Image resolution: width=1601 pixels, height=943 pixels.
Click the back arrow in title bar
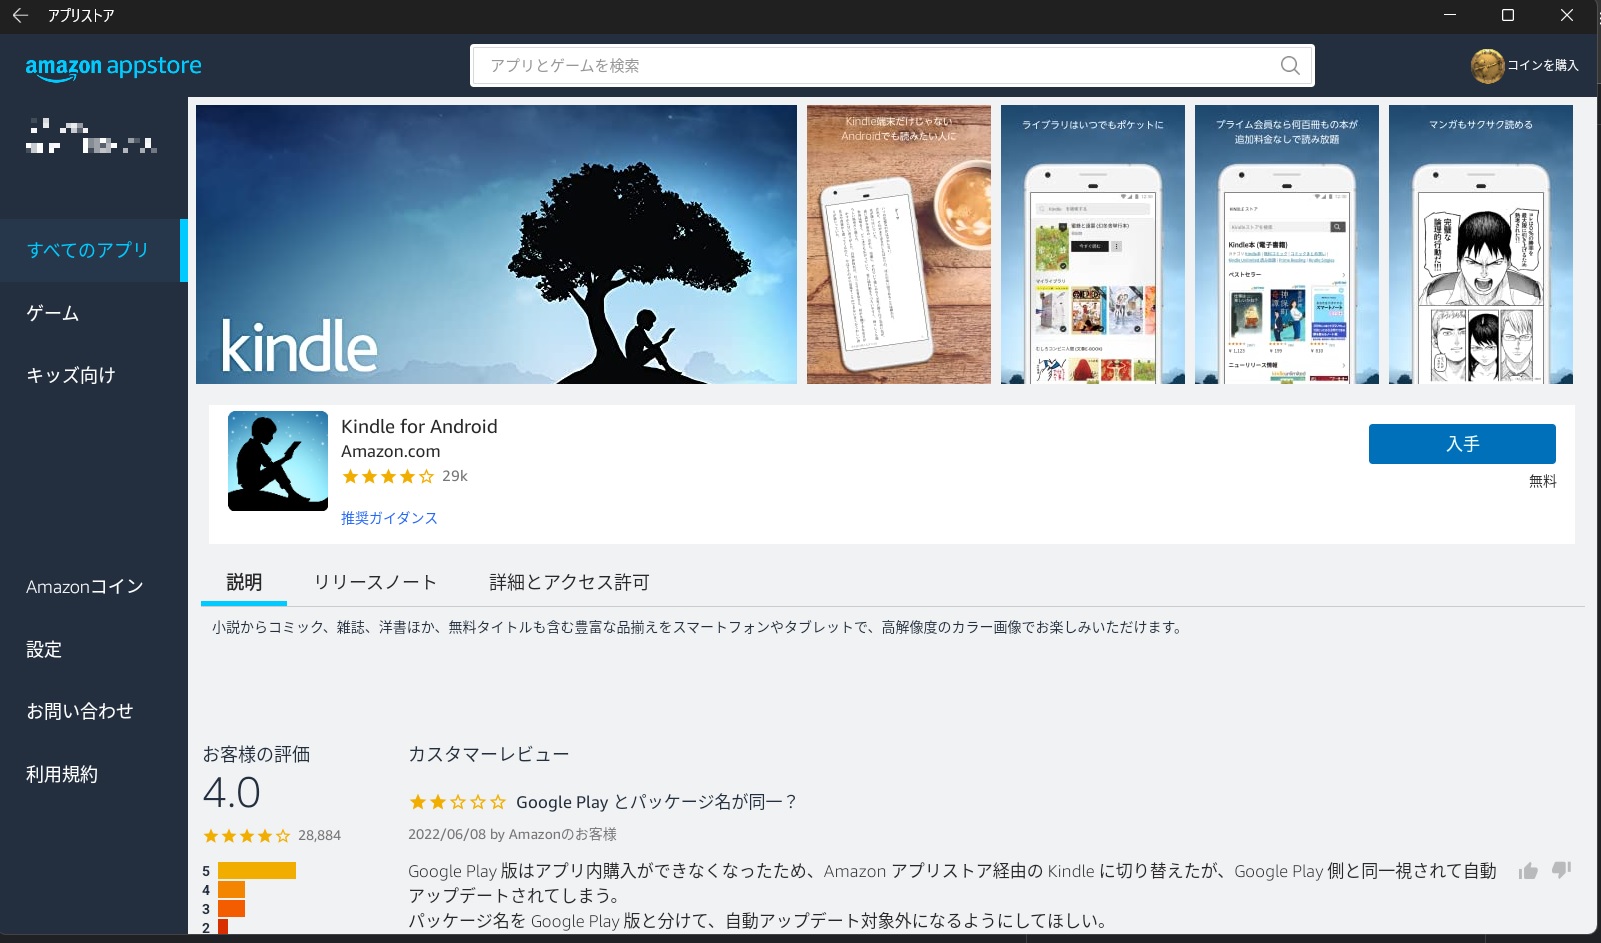[x=20, y=15]
